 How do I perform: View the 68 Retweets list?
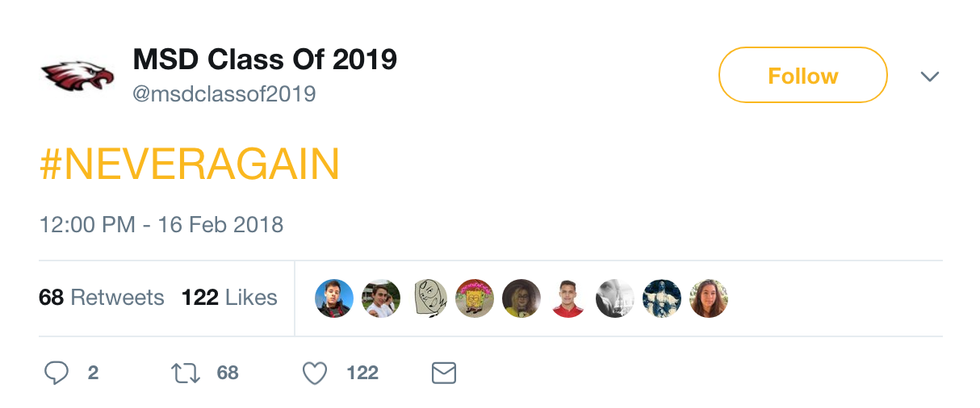[101, 298]
